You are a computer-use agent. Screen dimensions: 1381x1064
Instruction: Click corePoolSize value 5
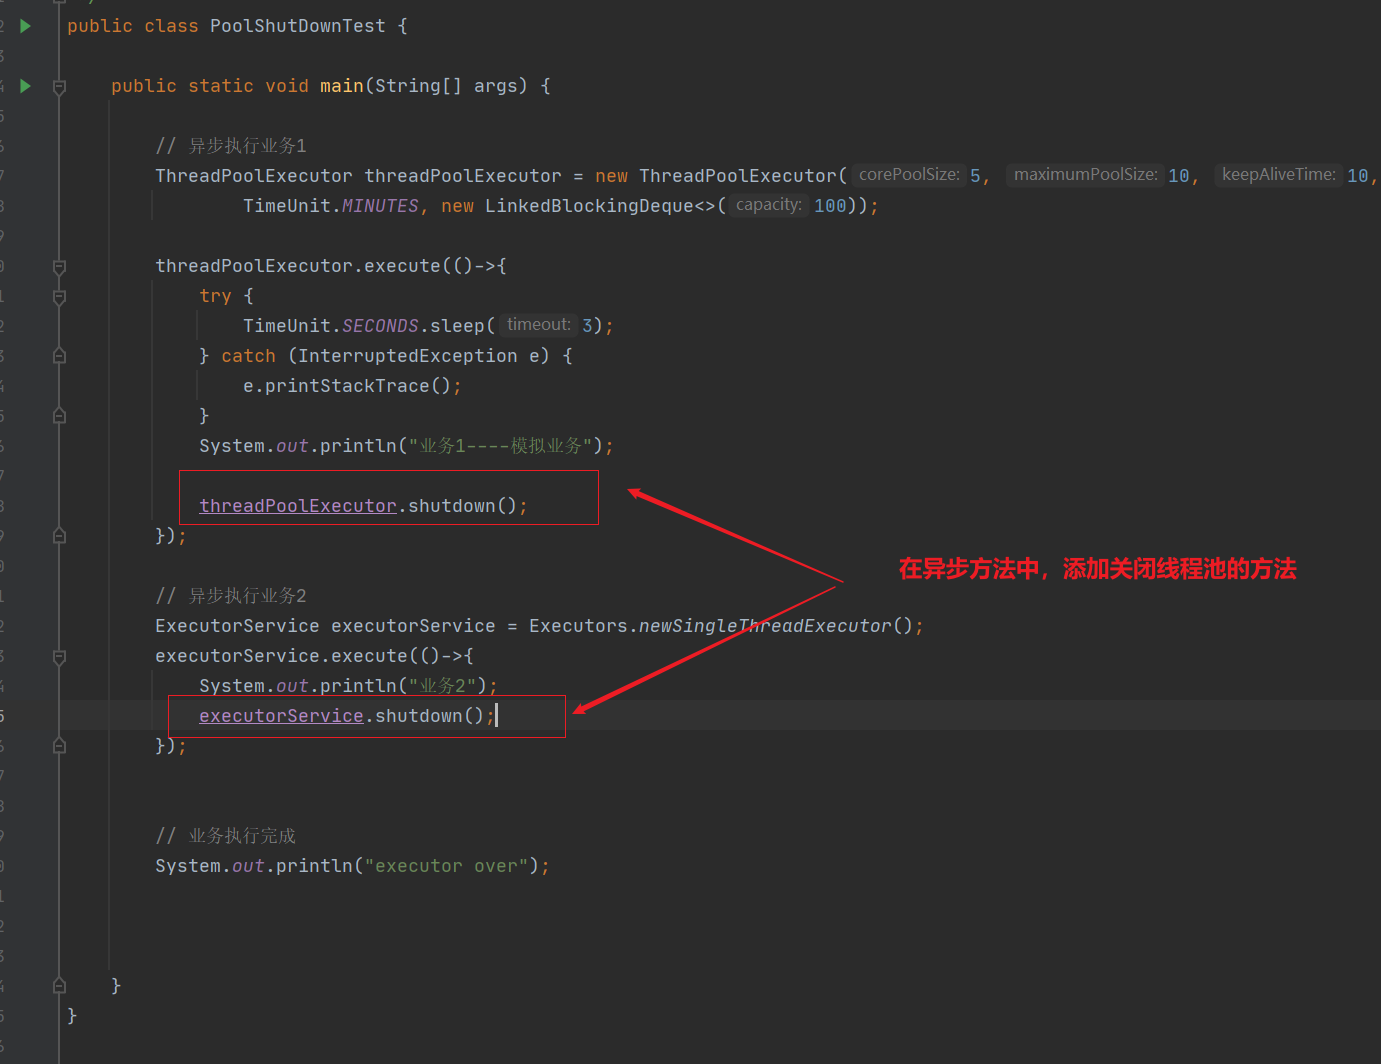click(x=975, y=176)
